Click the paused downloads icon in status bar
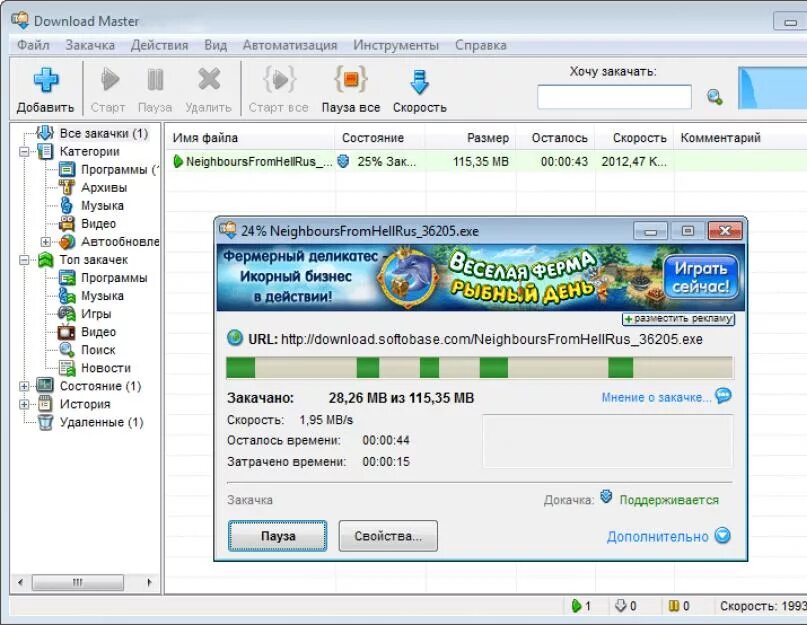Viewport: 807px width, 625px height. point(673,606)
